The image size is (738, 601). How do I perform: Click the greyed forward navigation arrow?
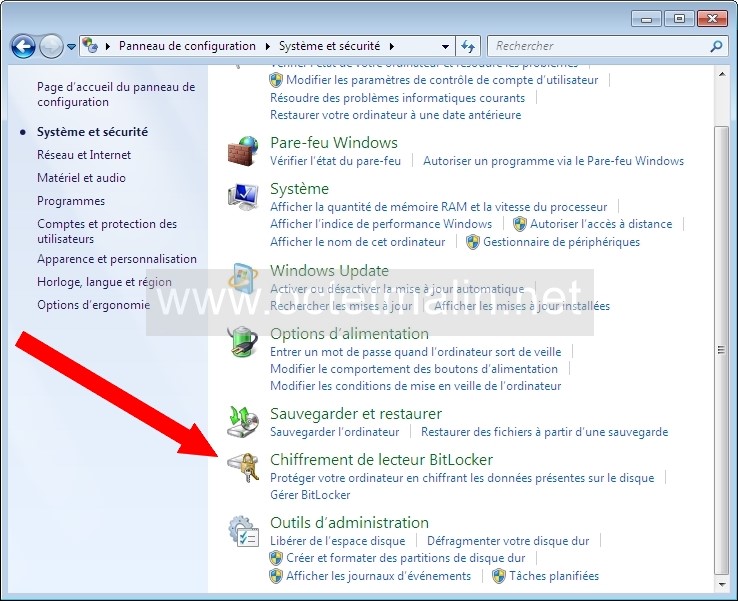coord(51,46)
